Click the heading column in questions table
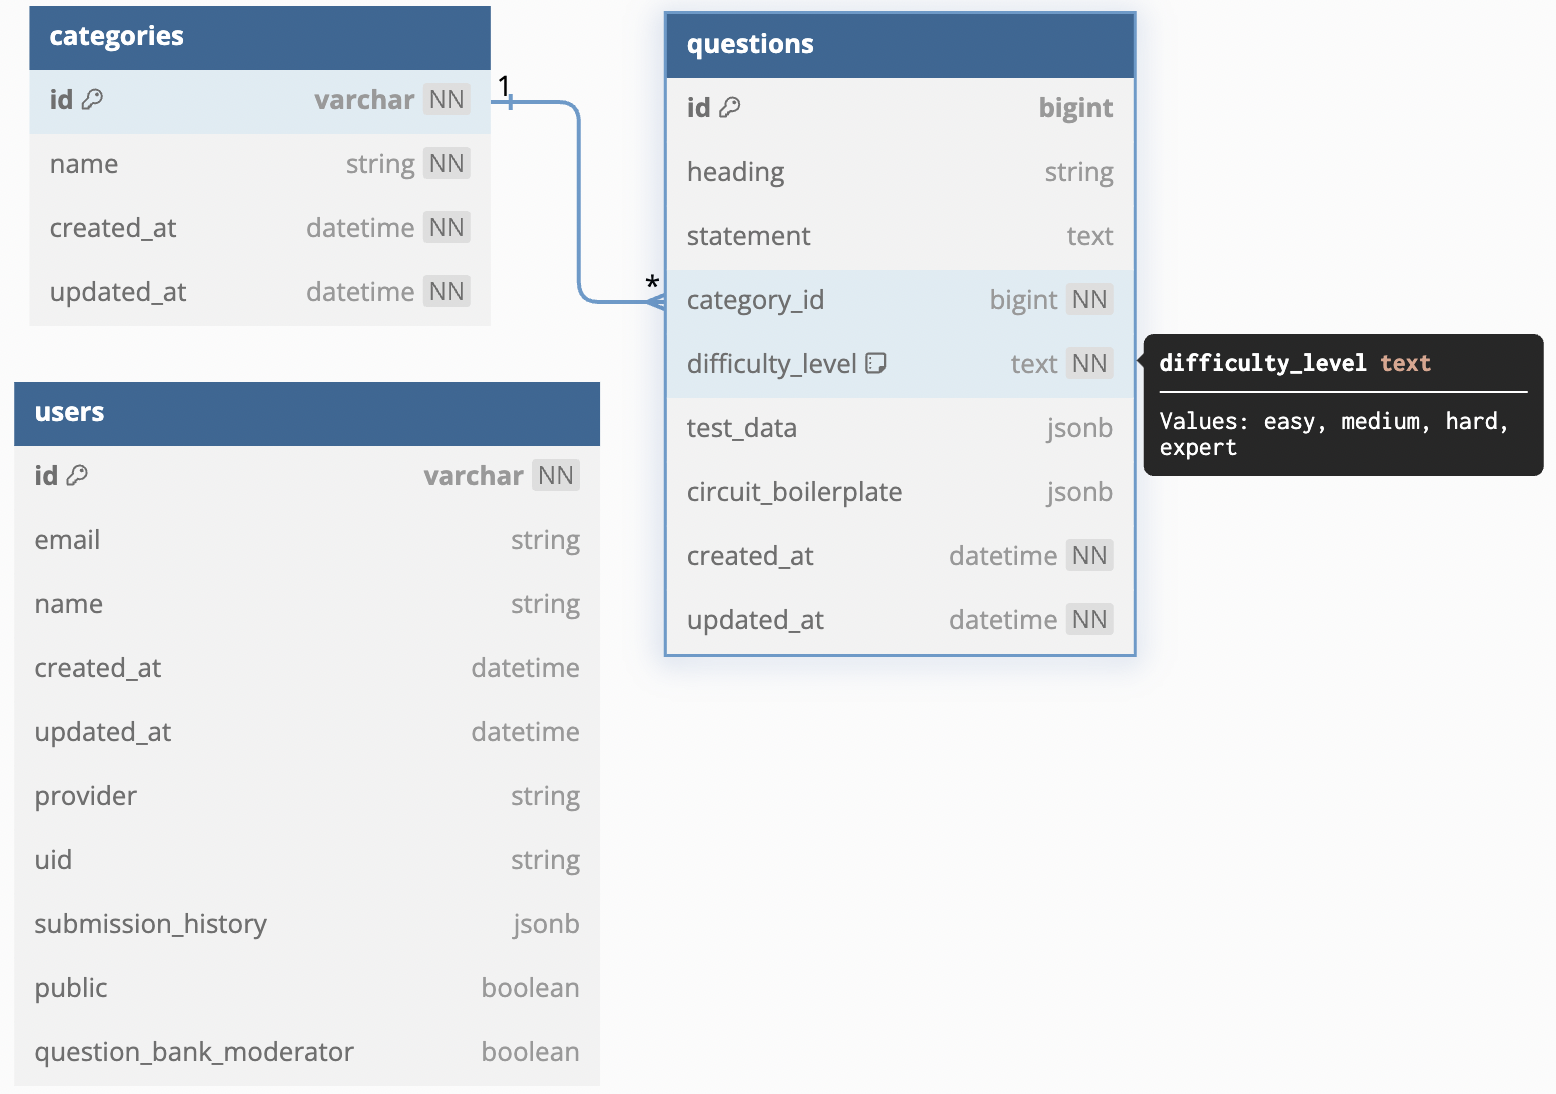This screenshot has height=1094, width=1556. 736,172
